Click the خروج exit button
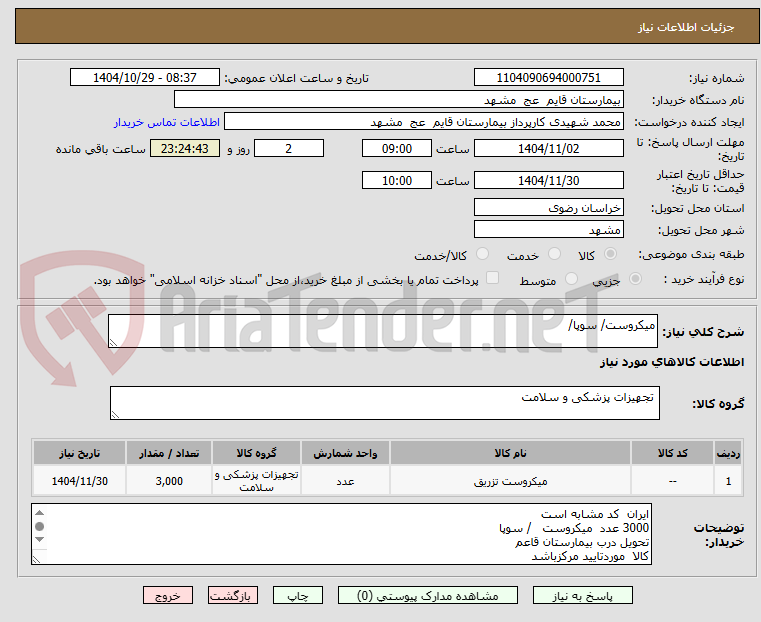 click(167, 595)
